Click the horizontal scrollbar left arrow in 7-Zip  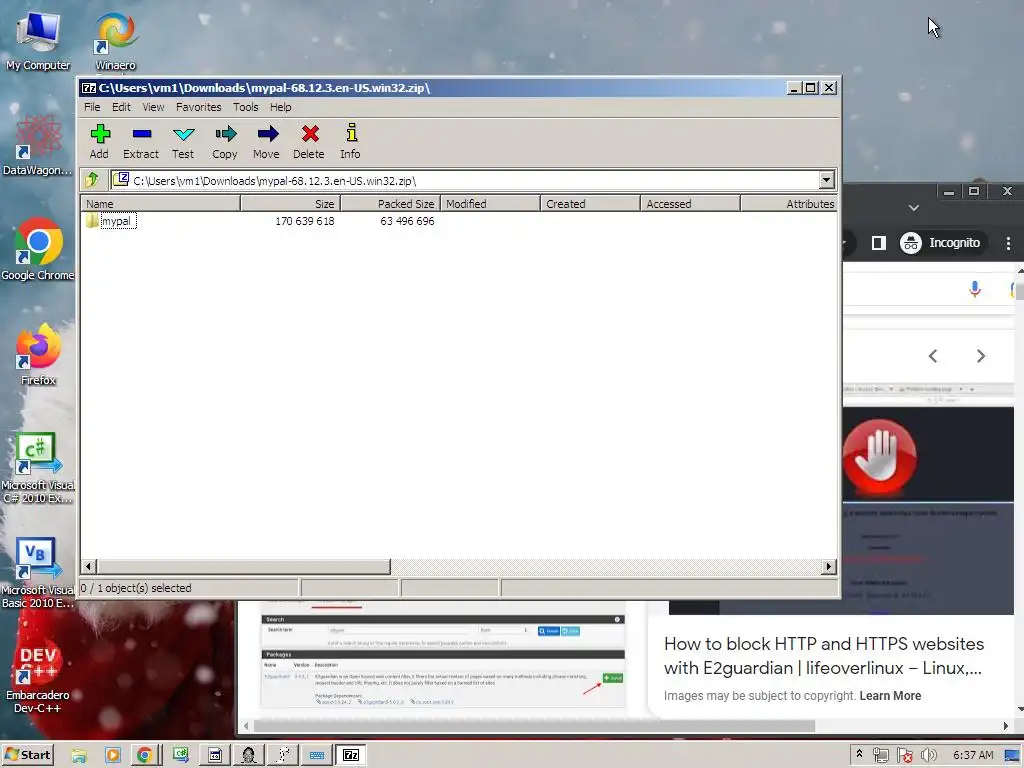point(89,566)
